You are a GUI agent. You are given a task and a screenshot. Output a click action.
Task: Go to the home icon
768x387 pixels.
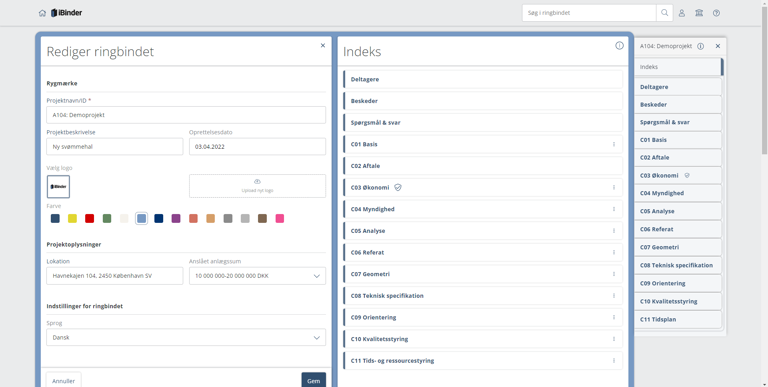coord(42,13)
